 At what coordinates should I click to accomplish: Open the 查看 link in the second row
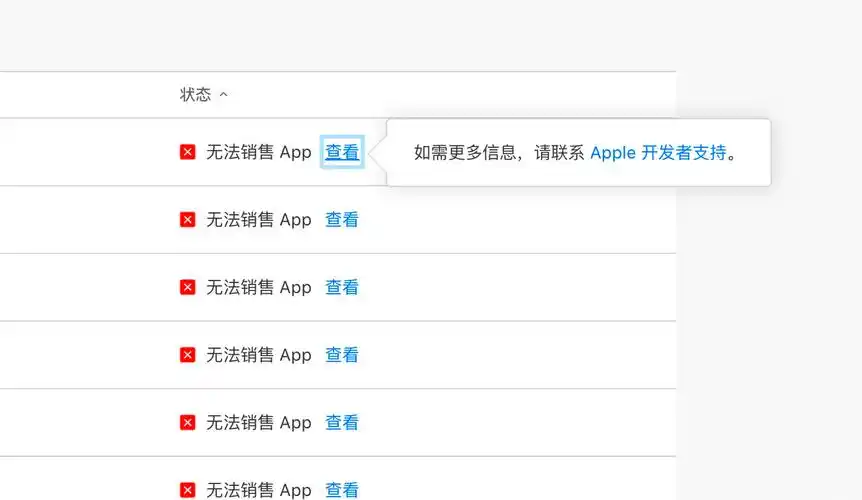(x=342, y=220)
